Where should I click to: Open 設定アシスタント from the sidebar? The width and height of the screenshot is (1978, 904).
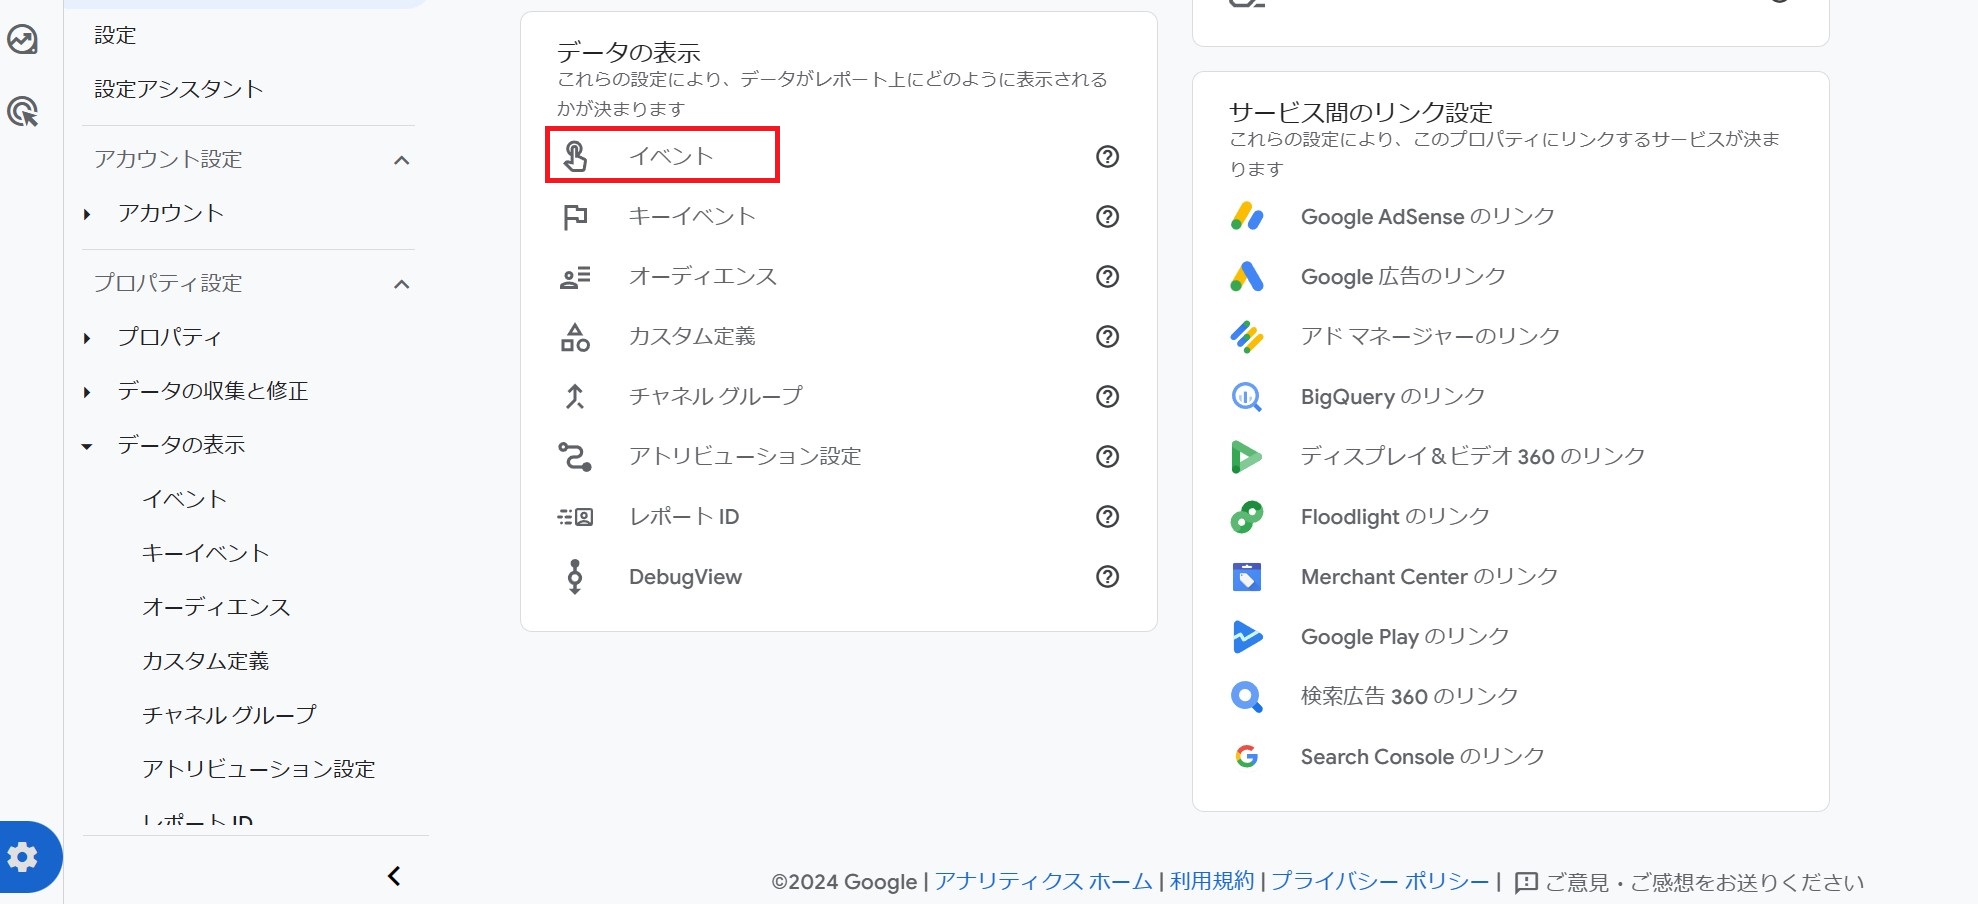(x=177, y=88)
